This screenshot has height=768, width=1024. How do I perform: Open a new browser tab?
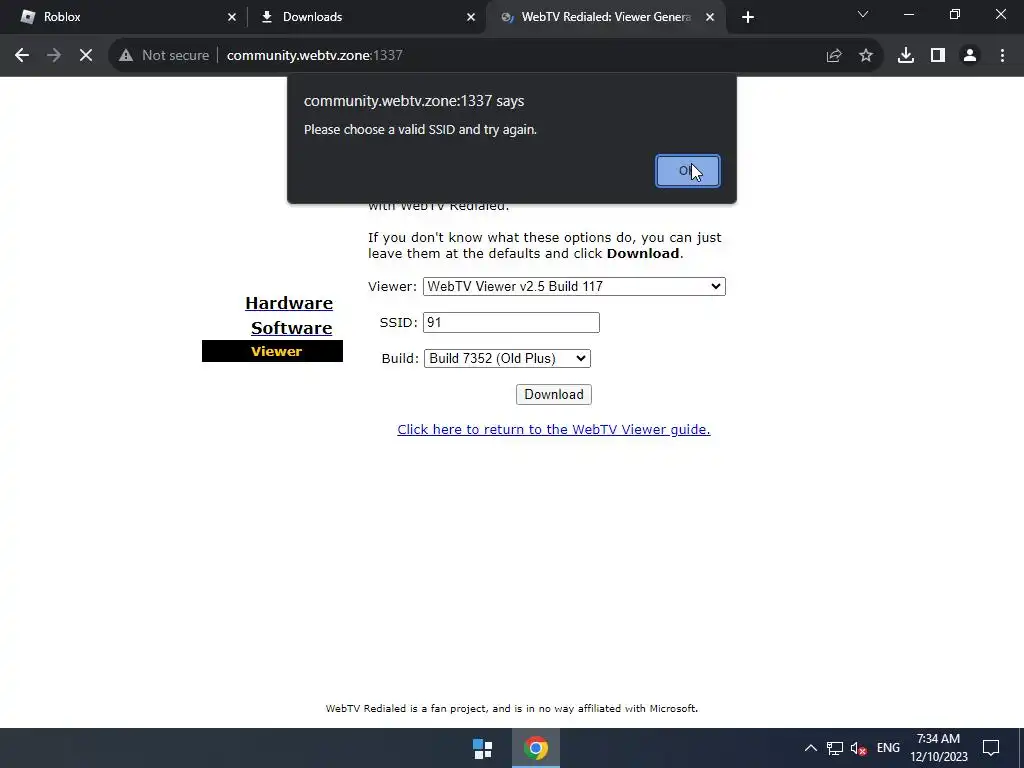coord(748,17)
